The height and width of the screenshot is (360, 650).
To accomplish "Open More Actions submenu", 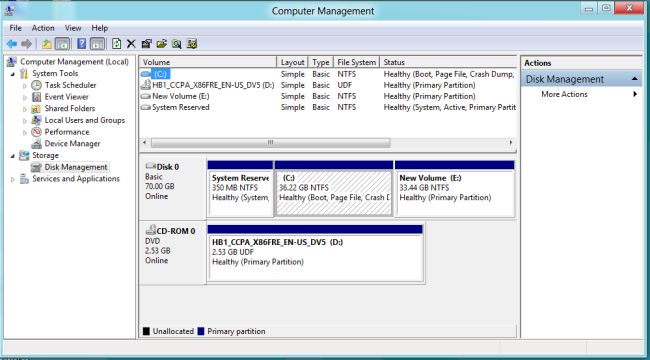I will 581,94.
